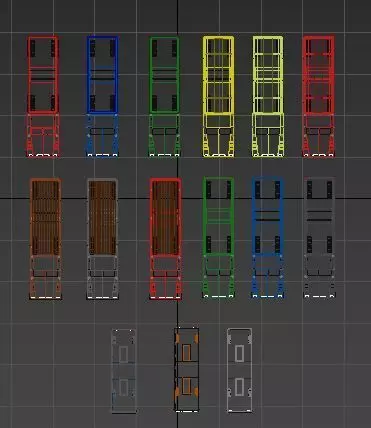This screenshot has height=428, width=371.
Task: Select the pale yellow caged truck model
Action: pos(268,96)
